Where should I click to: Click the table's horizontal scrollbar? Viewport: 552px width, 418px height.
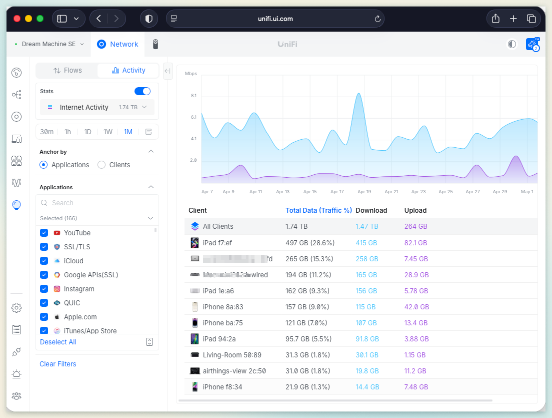(x=335, y=400)
